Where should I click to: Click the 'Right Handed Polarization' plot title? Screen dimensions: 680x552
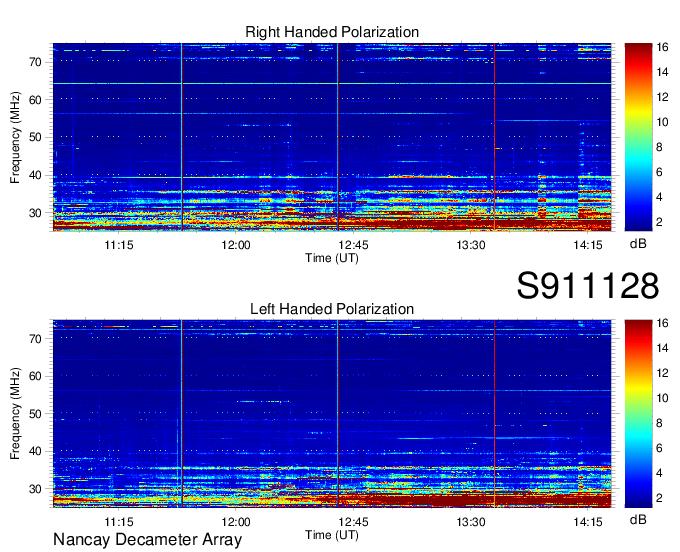coord(332,32)
